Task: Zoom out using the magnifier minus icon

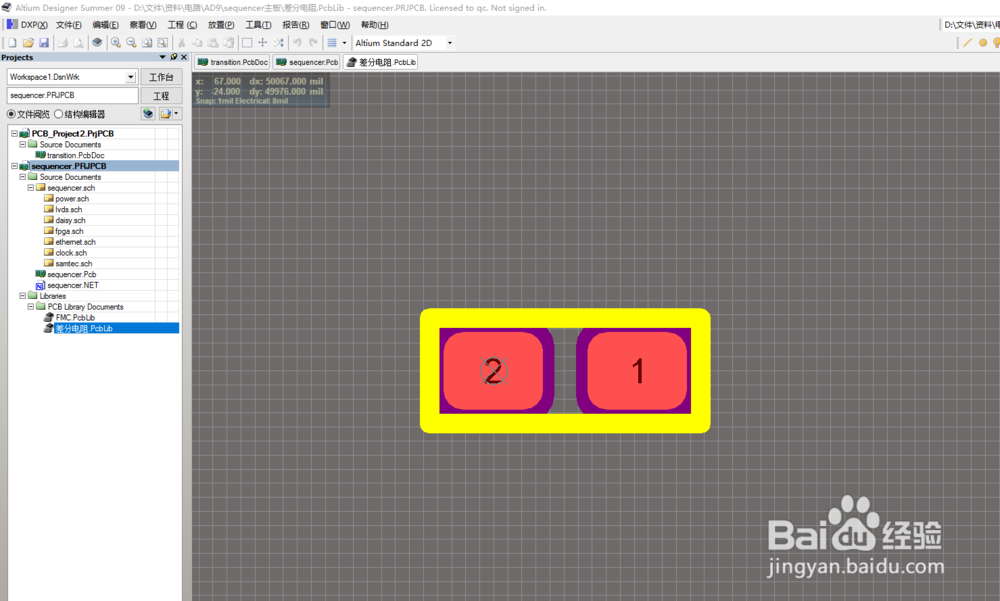Action: (131, 43)
